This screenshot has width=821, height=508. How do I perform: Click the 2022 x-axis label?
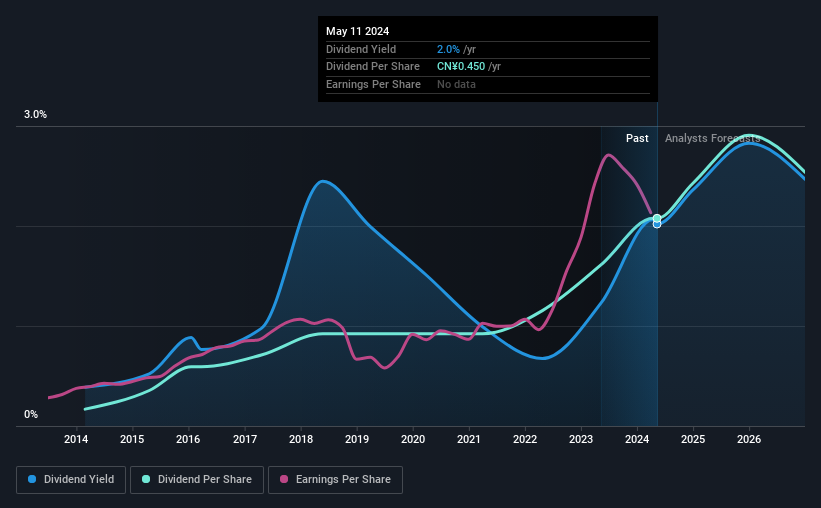(525, 439)
